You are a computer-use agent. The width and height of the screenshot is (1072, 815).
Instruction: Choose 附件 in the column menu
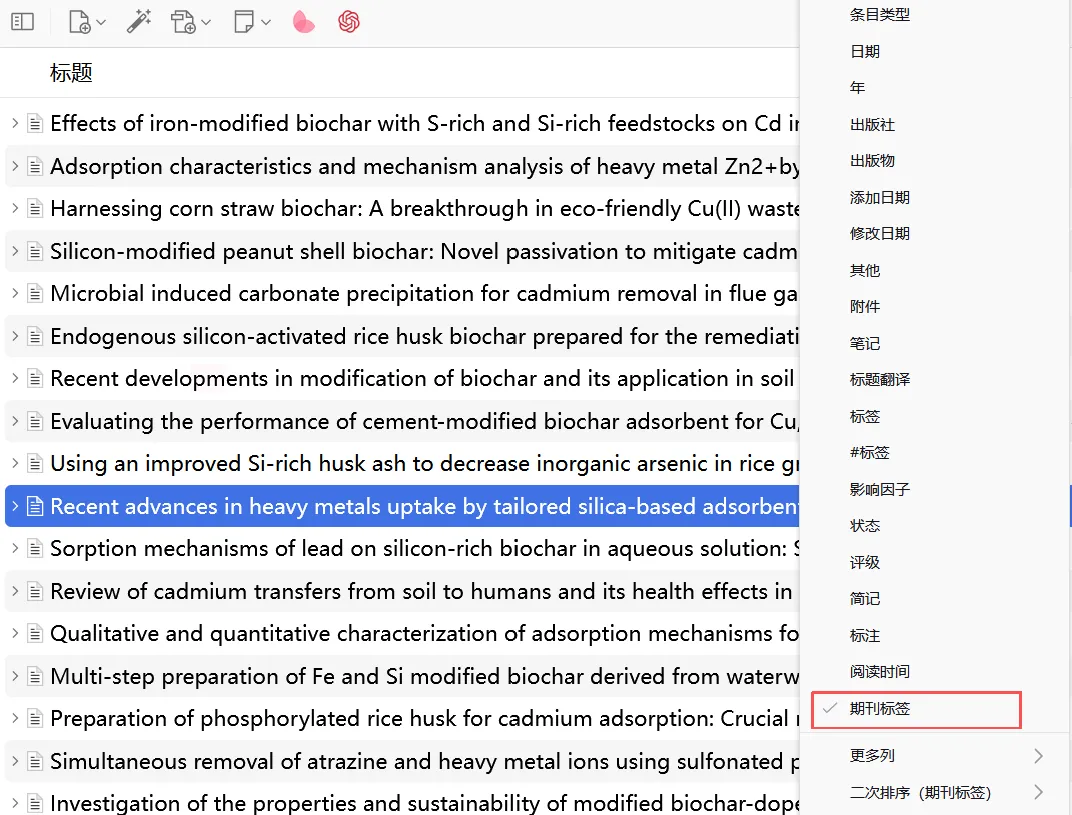[864, 307]
